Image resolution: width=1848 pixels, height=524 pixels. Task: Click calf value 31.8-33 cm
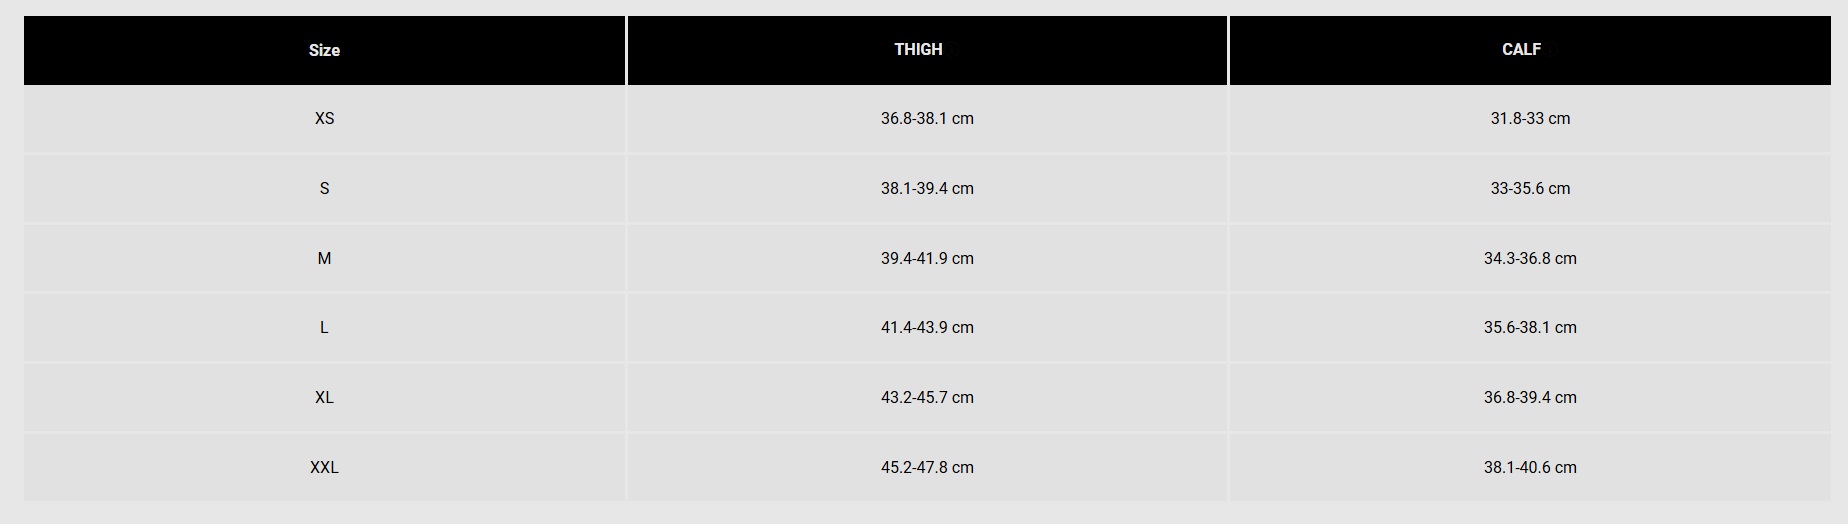coord(1530,118)
